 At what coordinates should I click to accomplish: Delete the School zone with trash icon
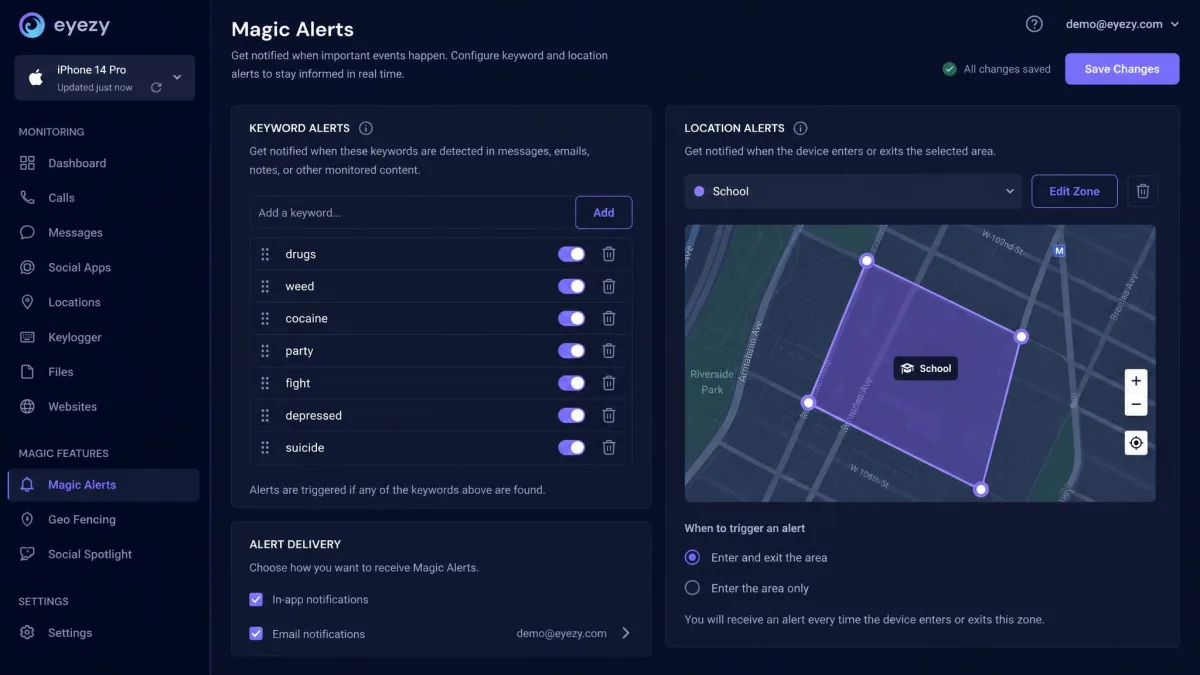pos(1143,191)
